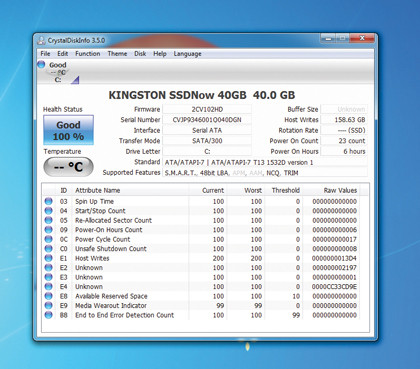Click the Start/Stop Count status icon
420x369 pixels.
pyautogui.click(x=49, y=211)
